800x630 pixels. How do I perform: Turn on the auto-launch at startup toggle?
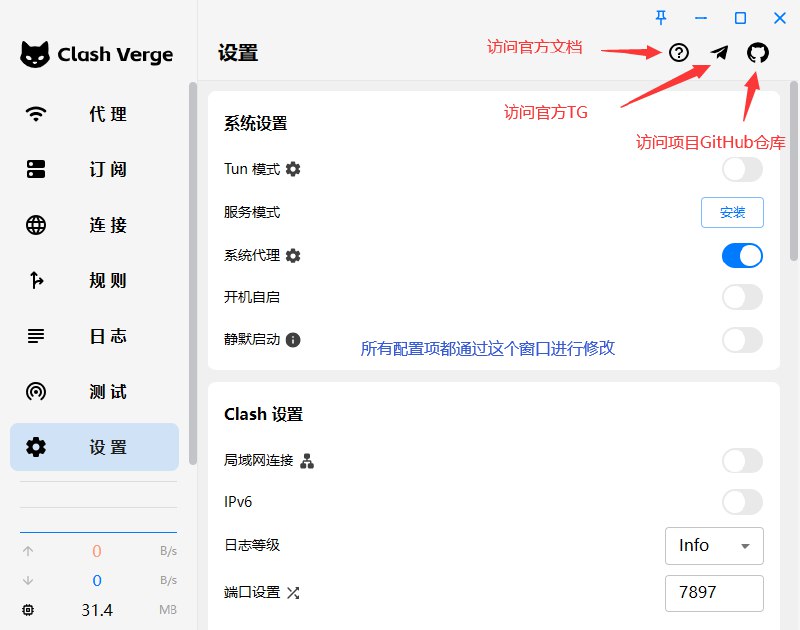742,297
